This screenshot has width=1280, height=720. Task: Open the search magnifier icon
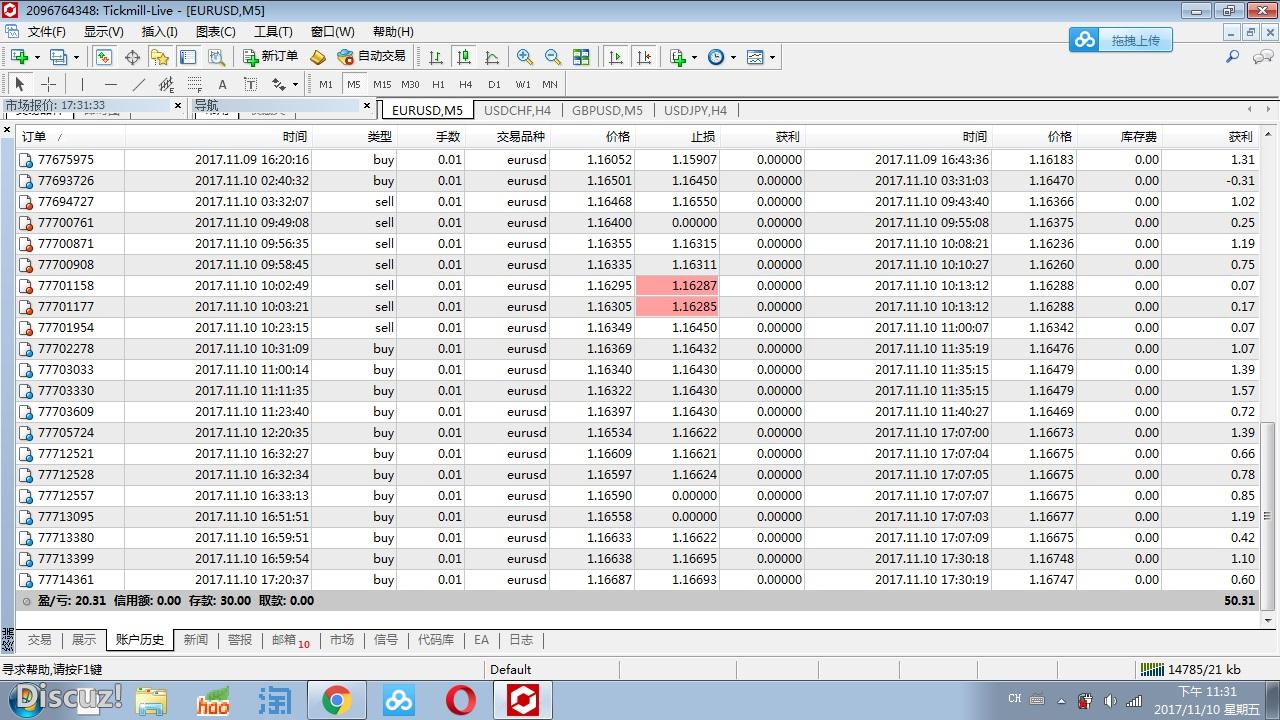coord(1233,57)
